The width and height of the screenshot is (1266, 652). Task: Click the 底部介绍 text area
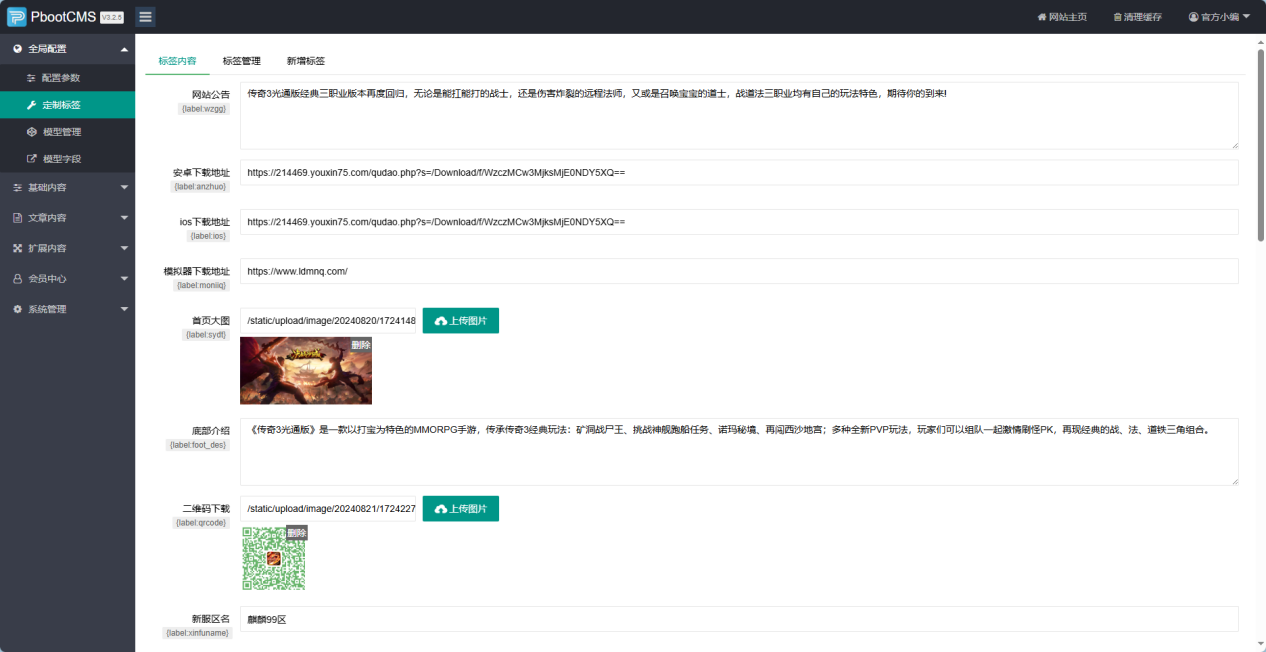point(739,452)
